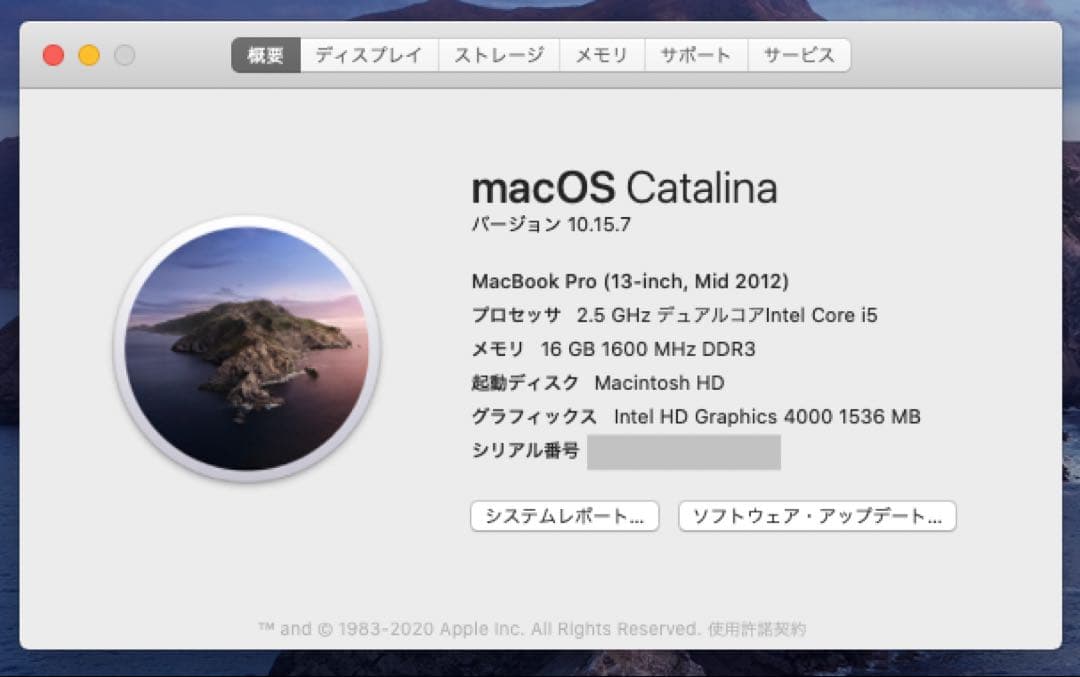Select the グラフィックス Intel HD Graphics line
This screenshot has width=1080, height=677.
(697, 416)
